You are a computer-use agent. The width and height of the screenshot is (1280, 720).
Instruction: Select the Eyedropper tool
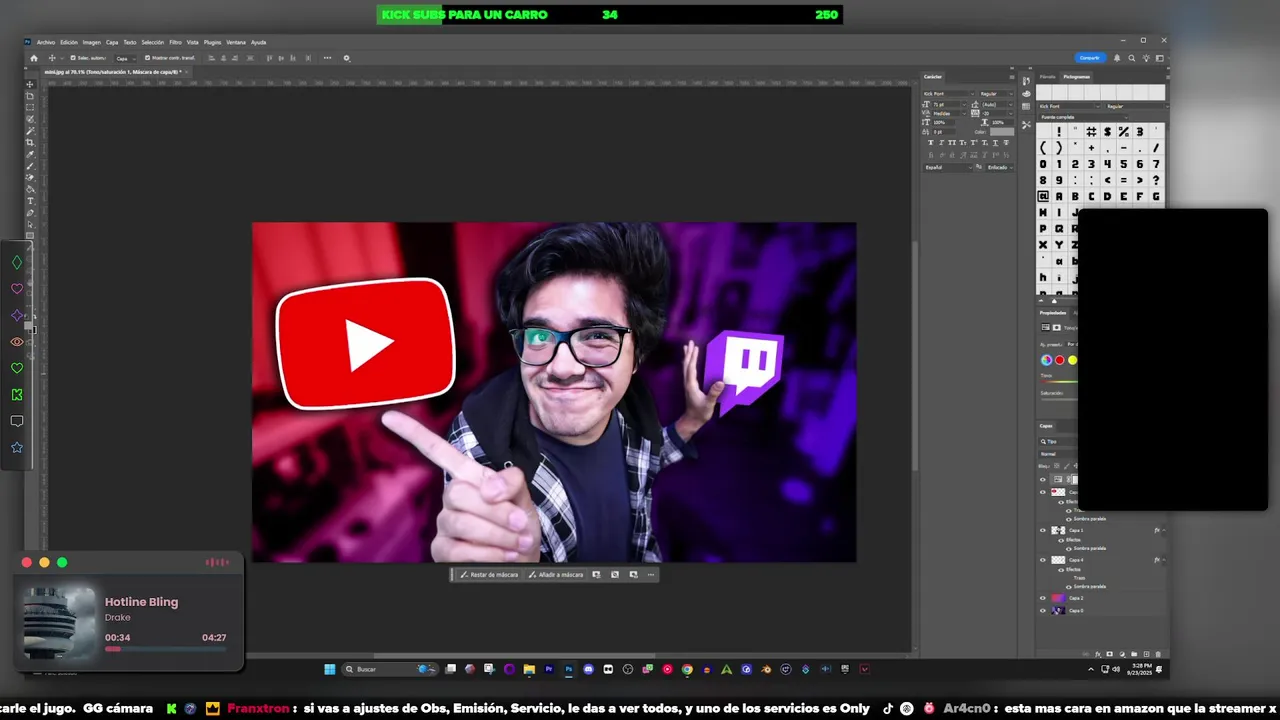pos(29,155)
